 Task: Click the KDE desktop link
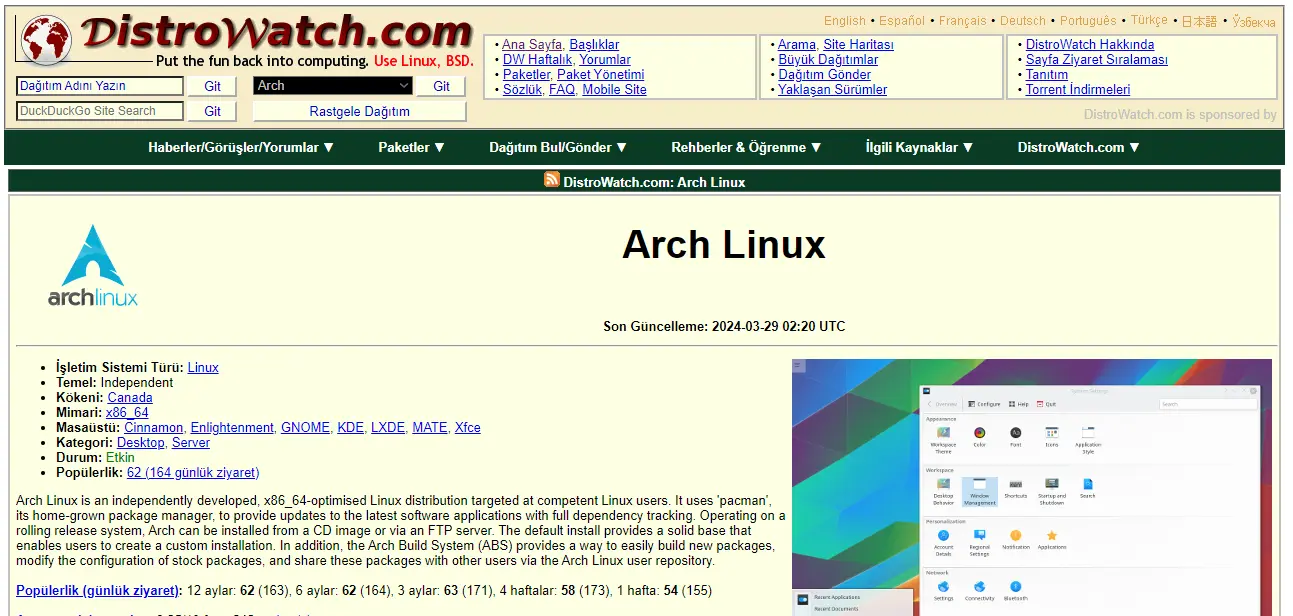pyautogui.click(x=351, y=428)
